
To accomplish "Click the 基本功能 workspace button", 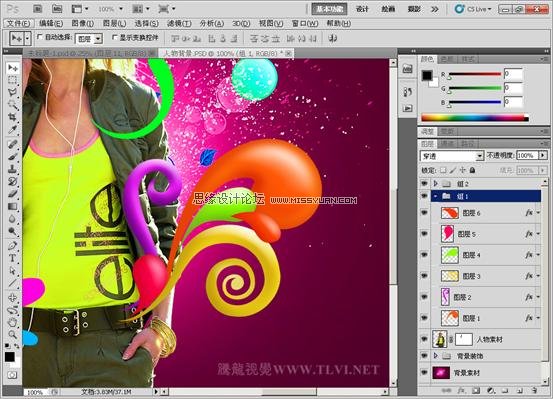I will coord(329,9).
